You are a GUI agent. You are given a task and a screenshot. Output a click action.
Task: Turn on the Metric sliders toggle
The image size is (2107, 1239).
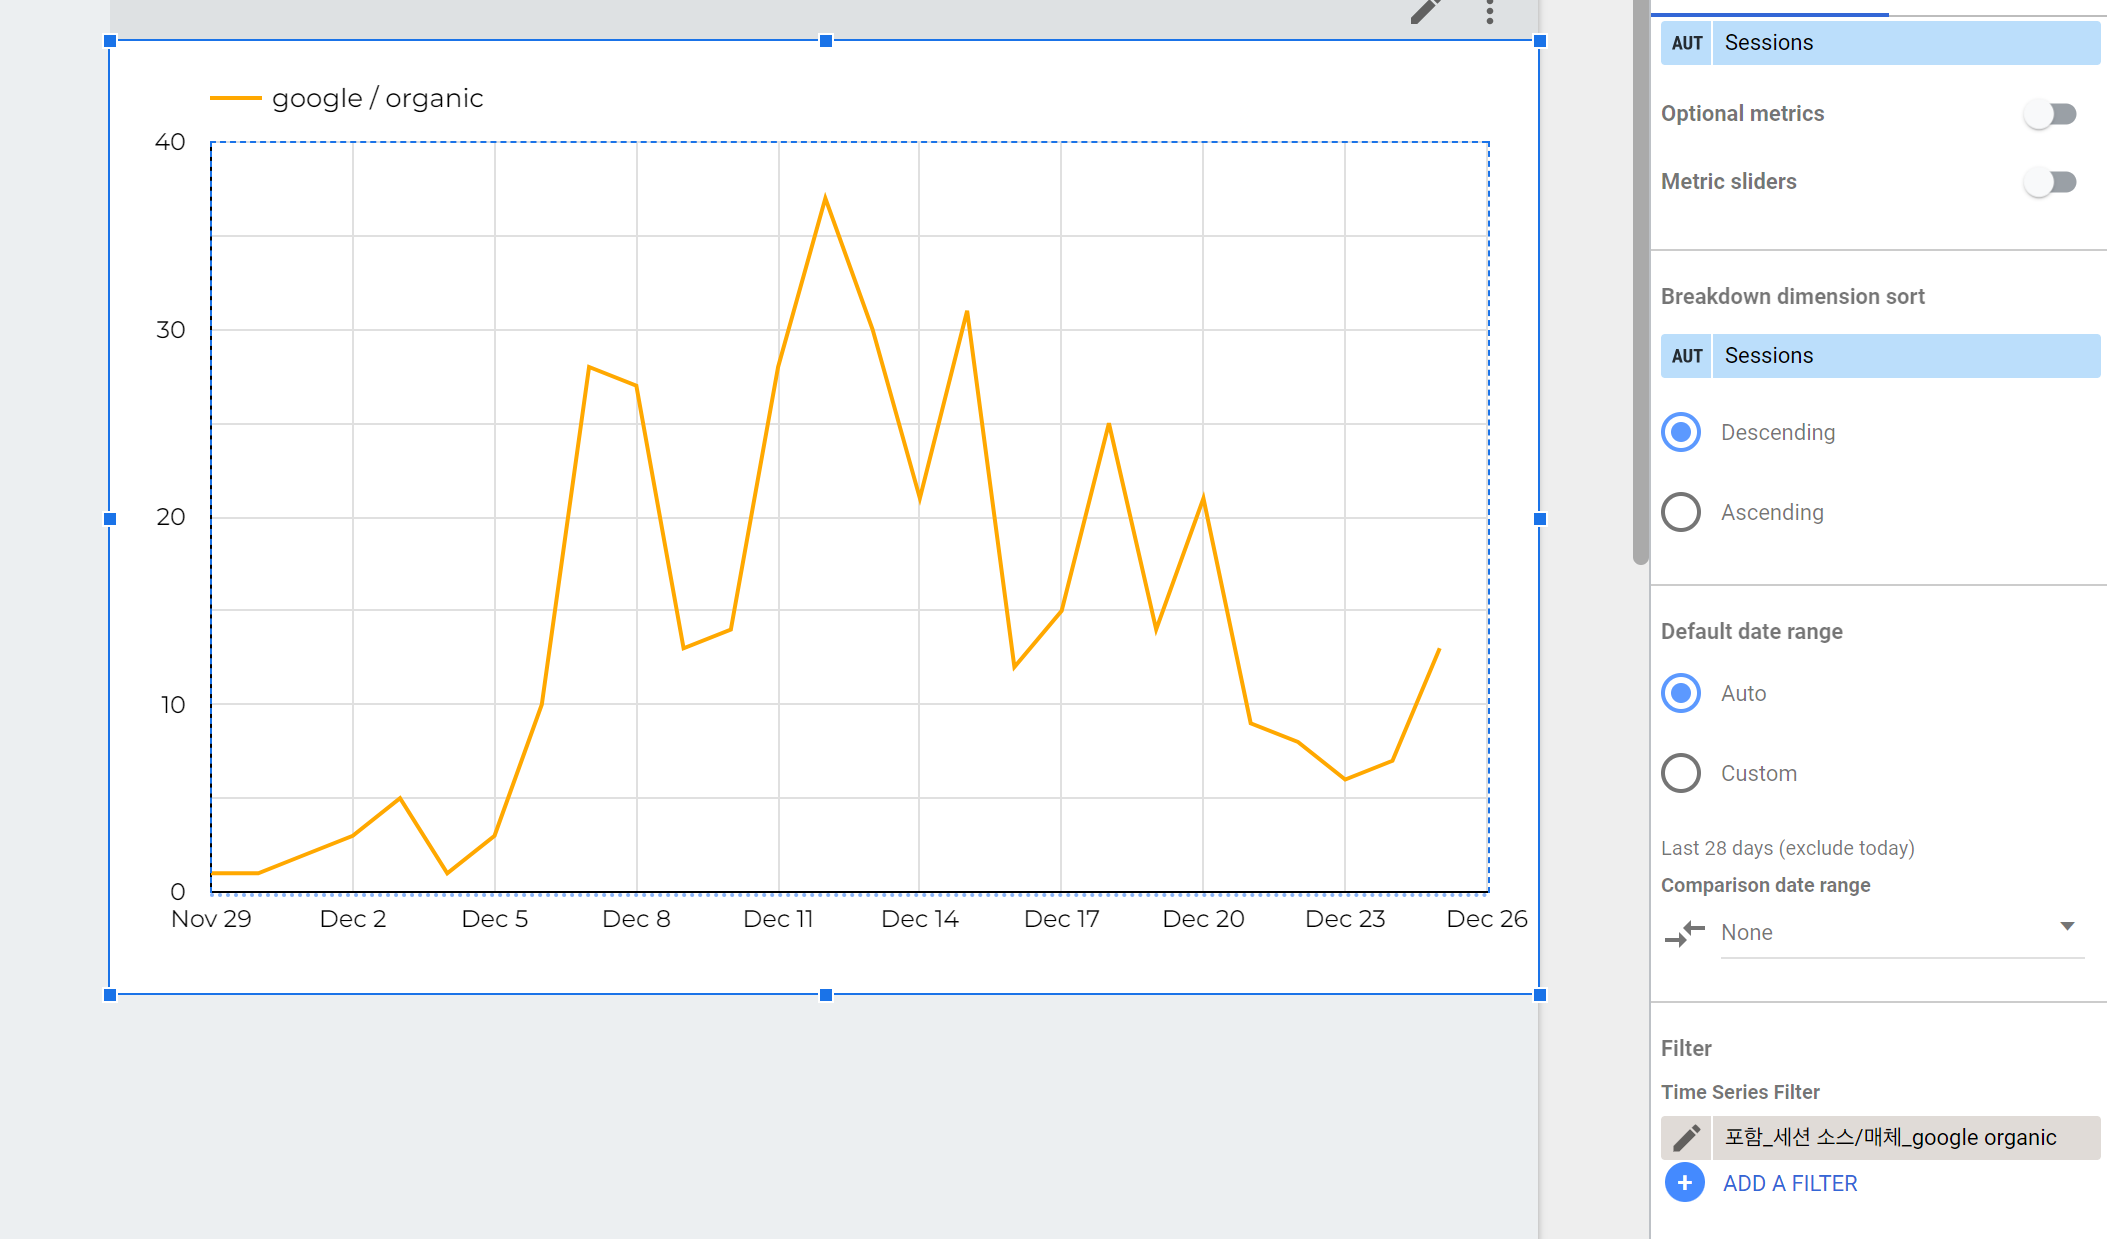point(2050,182)
